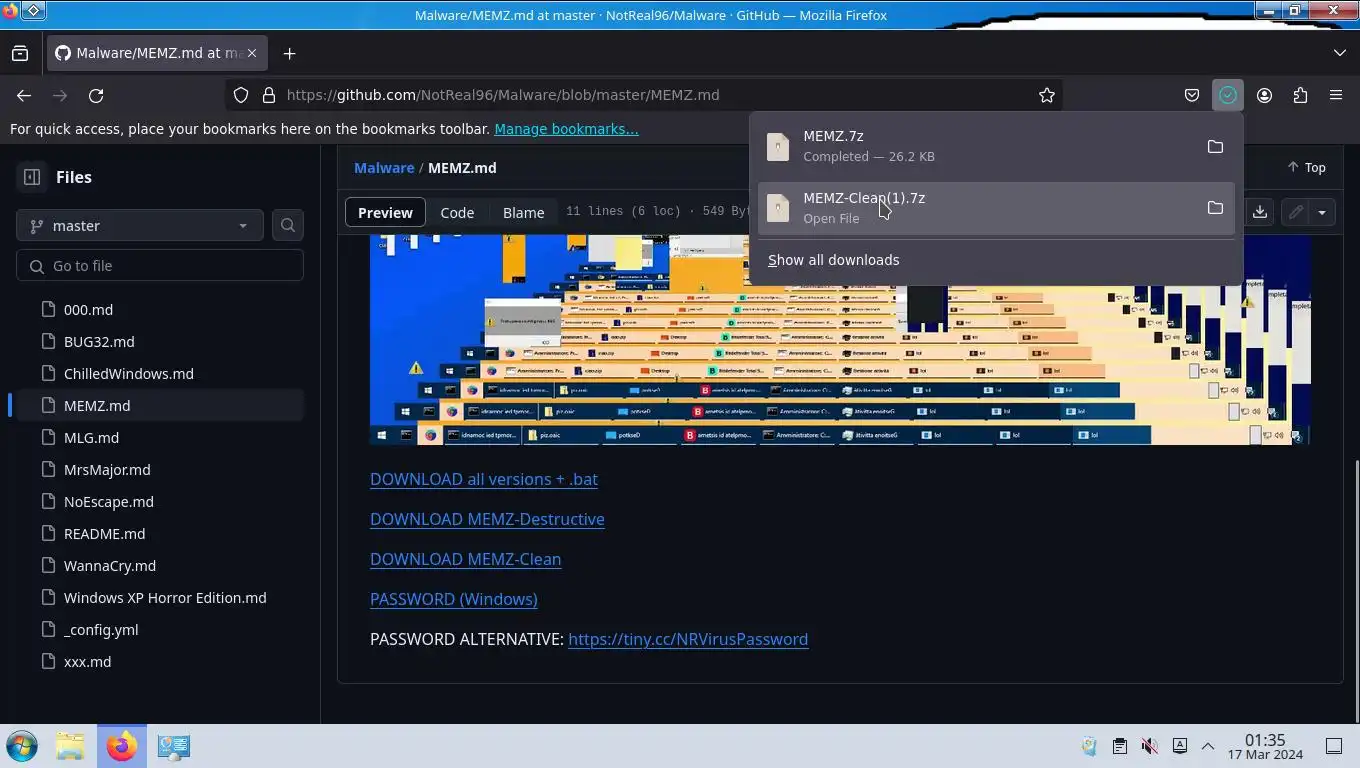
Task: Open _config.yml in file tree
Action: click(101, 630)
